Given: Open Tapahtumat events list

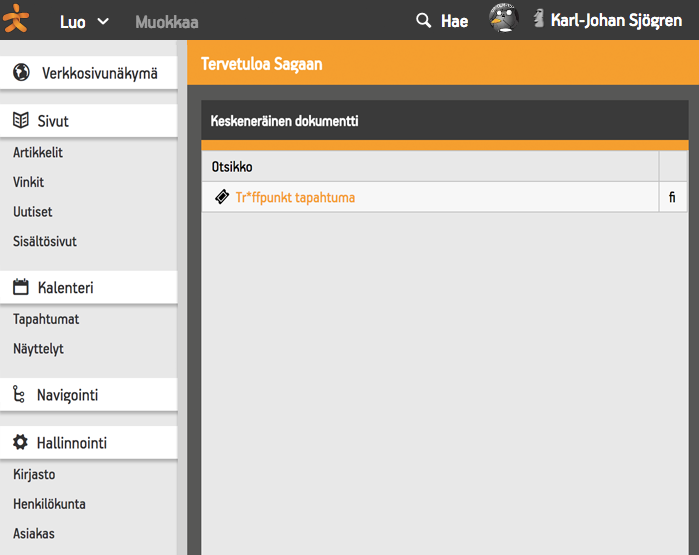Looking at the screenshot, I should (46, 319).
